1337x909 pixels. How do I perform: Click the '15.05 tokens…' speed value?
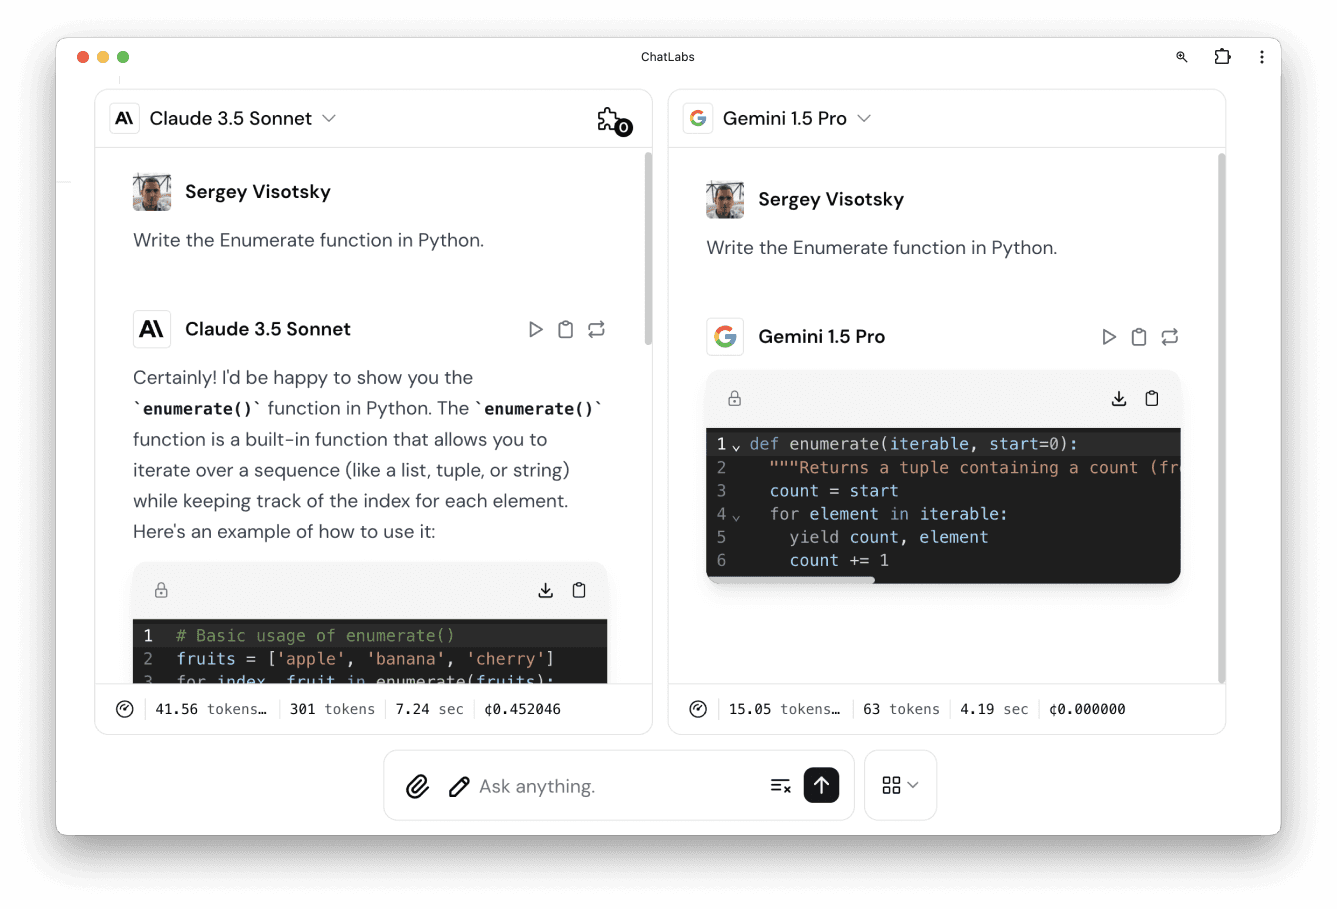[x=784, y=709]
